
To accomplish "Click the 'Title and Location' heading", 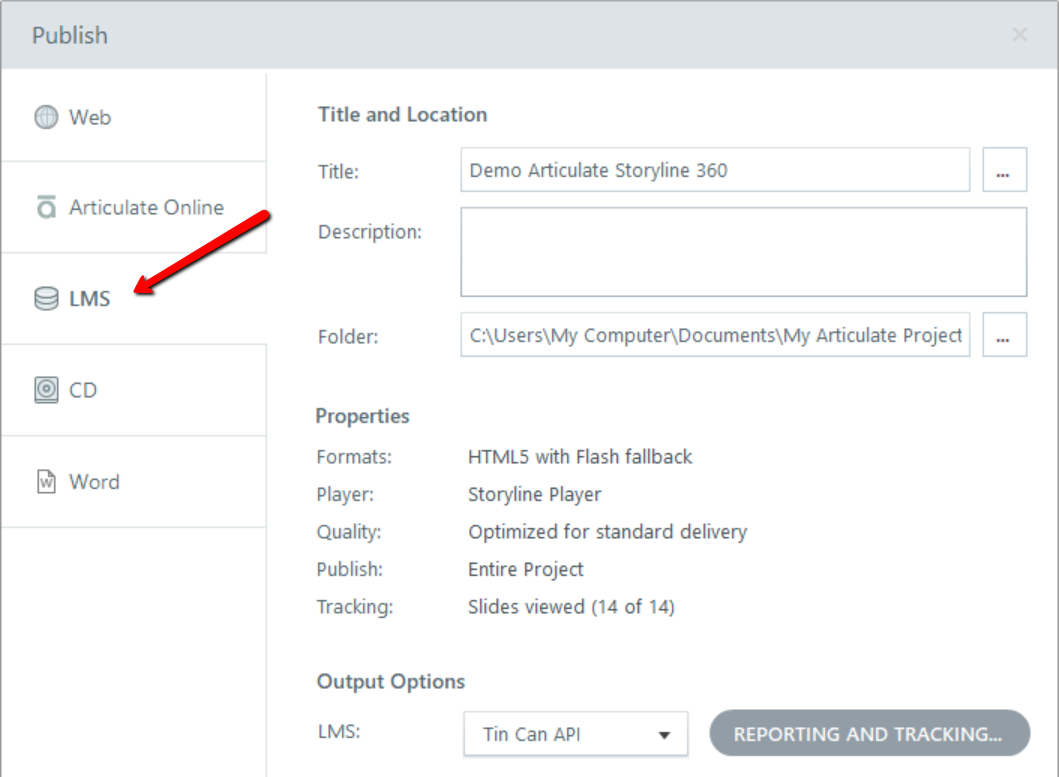I will point(403,114).
